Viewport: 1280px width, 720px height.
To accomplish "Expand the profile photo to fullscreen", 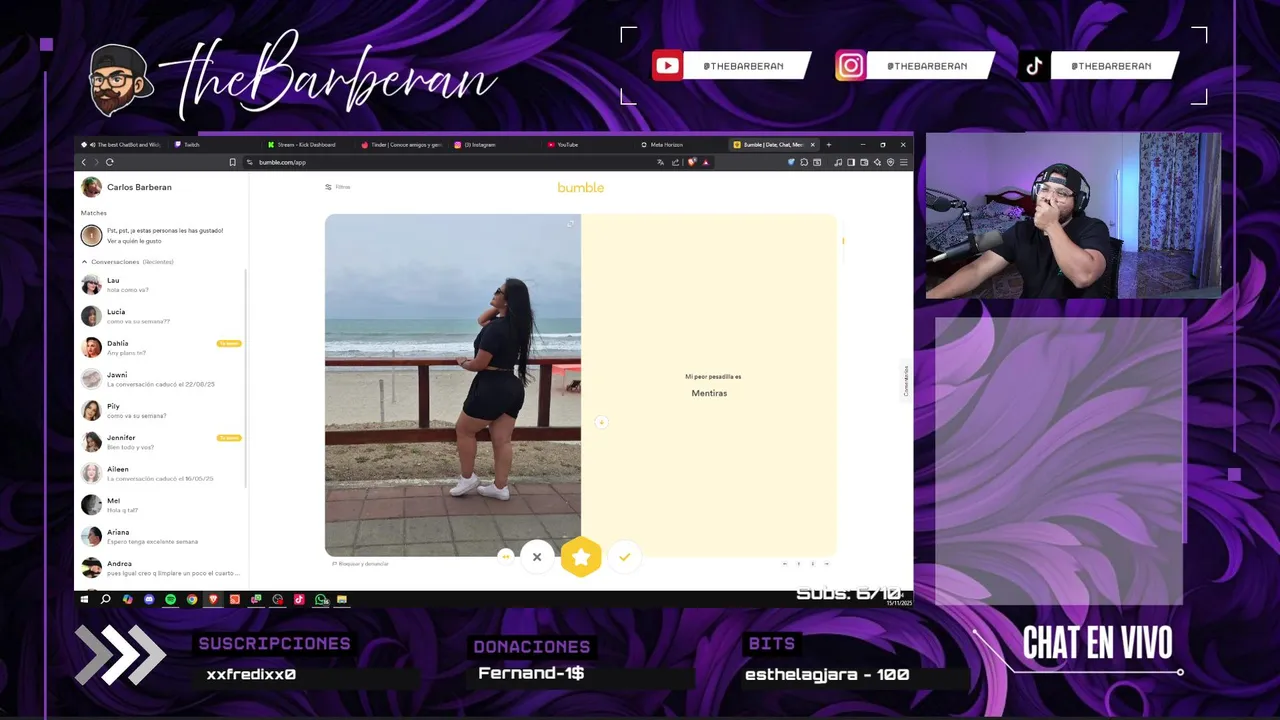I will point(571,223).
